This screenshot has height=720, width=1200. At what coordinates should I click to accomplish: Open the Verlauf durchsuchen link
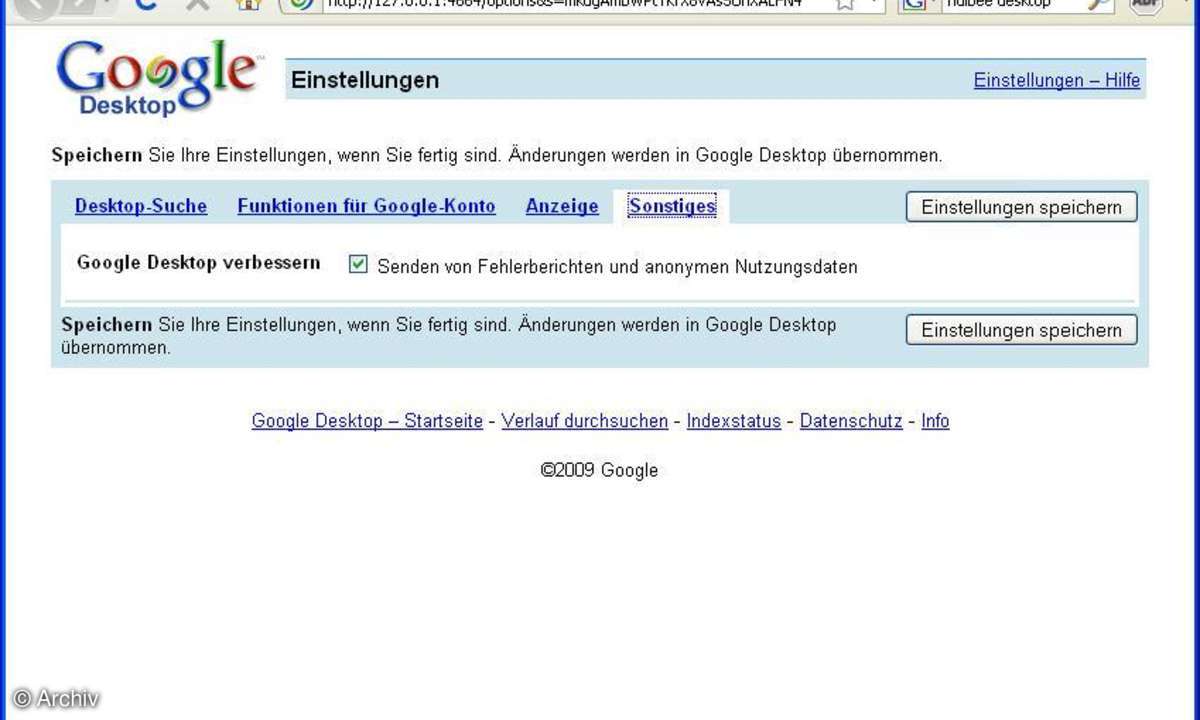point(585,421)
